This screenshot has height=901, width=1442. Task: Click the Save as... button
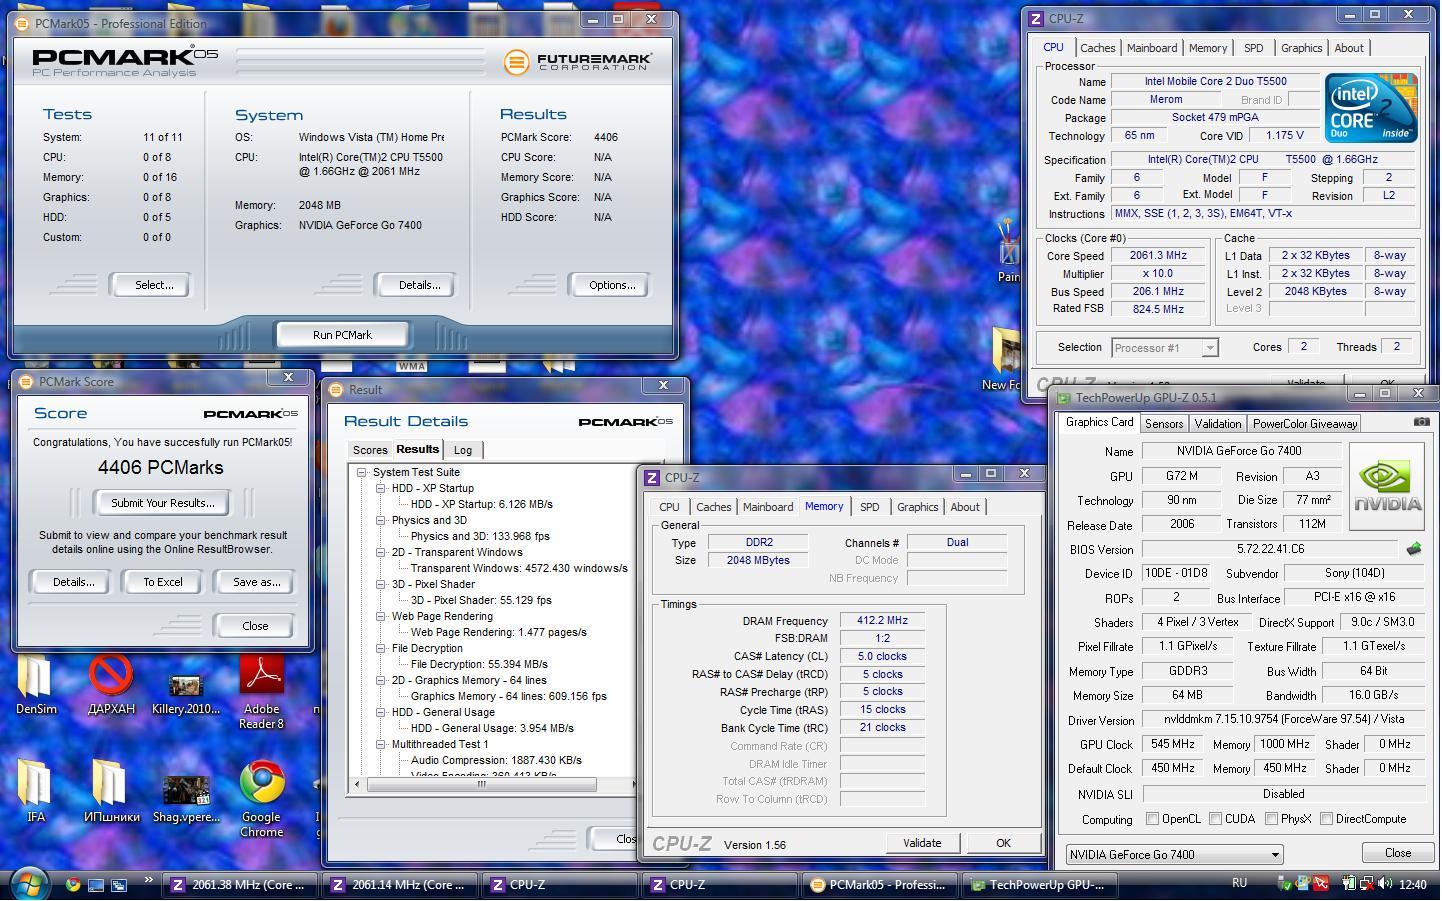coord(256,582)
